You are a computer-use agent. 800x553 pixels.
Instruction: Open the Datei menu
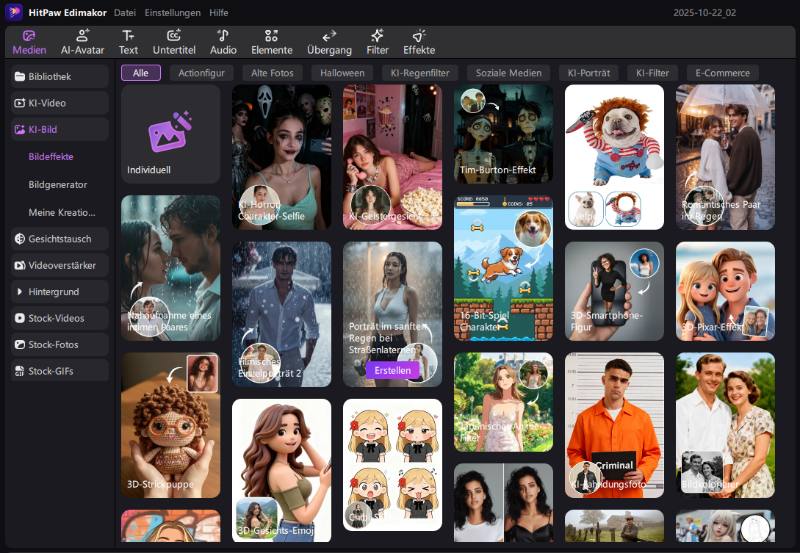click(x=125, y=12)
